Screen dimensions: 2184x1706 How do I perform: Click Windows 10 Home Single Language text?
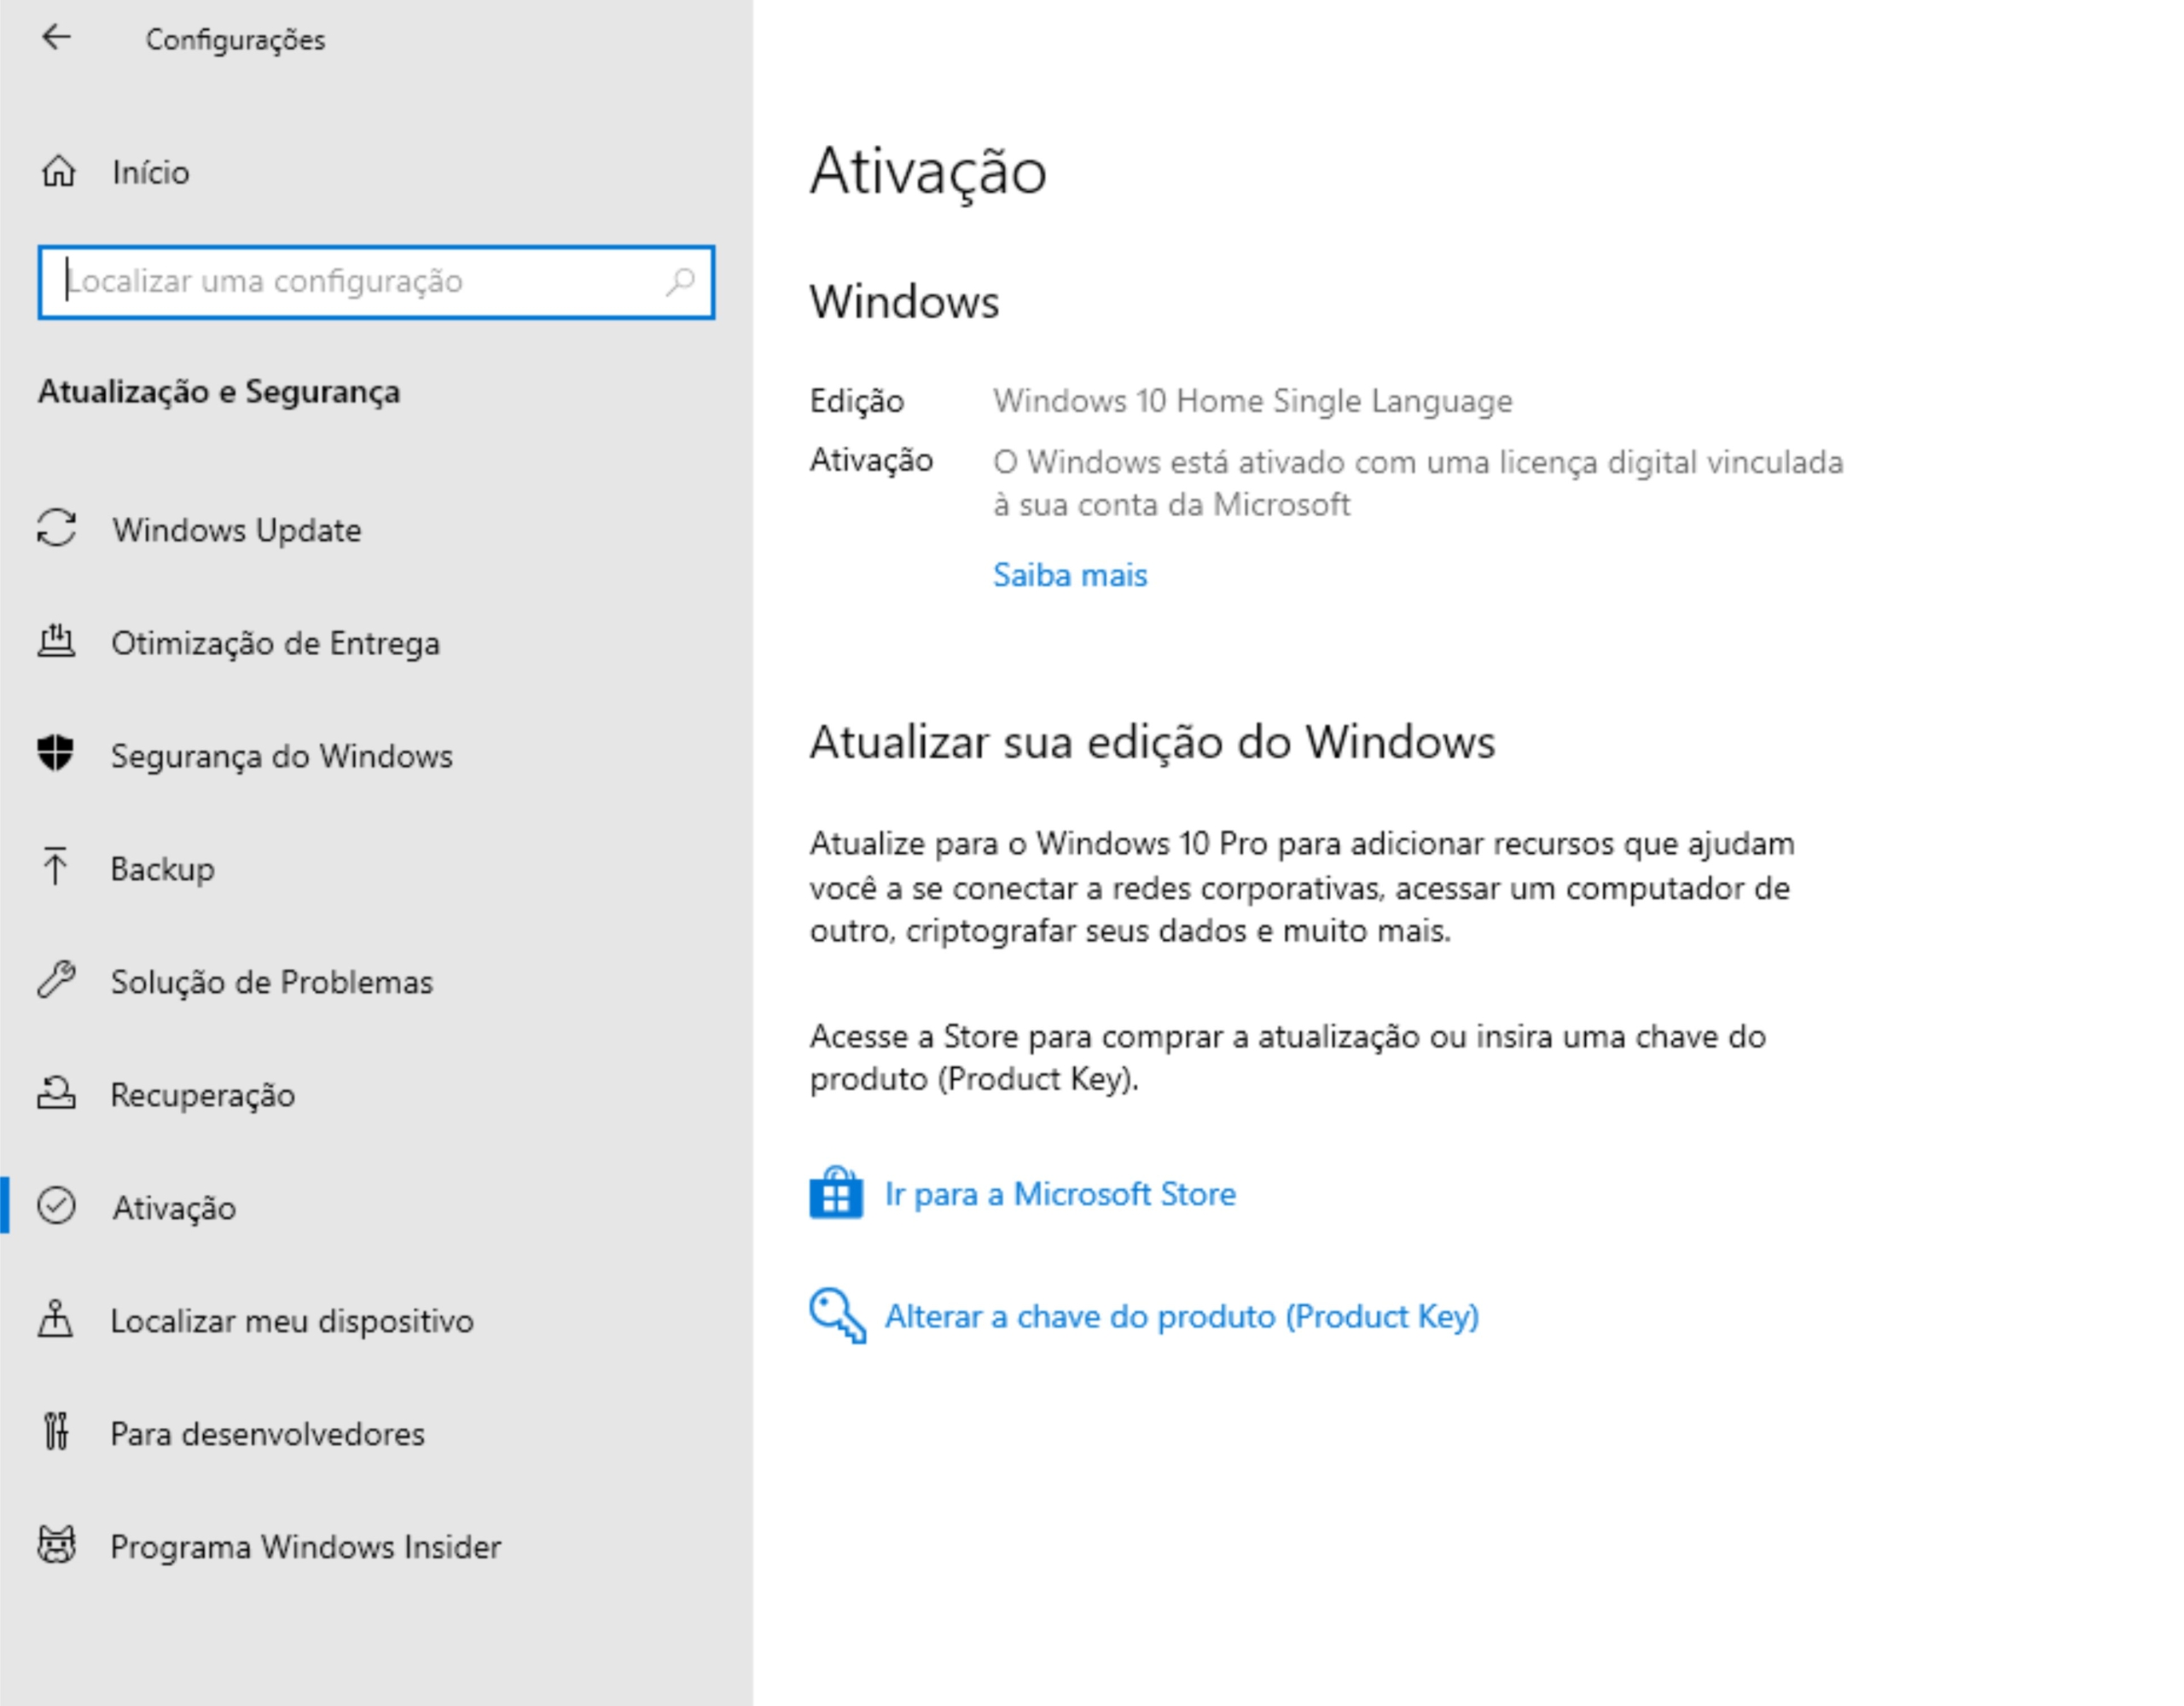point(1252,401)
